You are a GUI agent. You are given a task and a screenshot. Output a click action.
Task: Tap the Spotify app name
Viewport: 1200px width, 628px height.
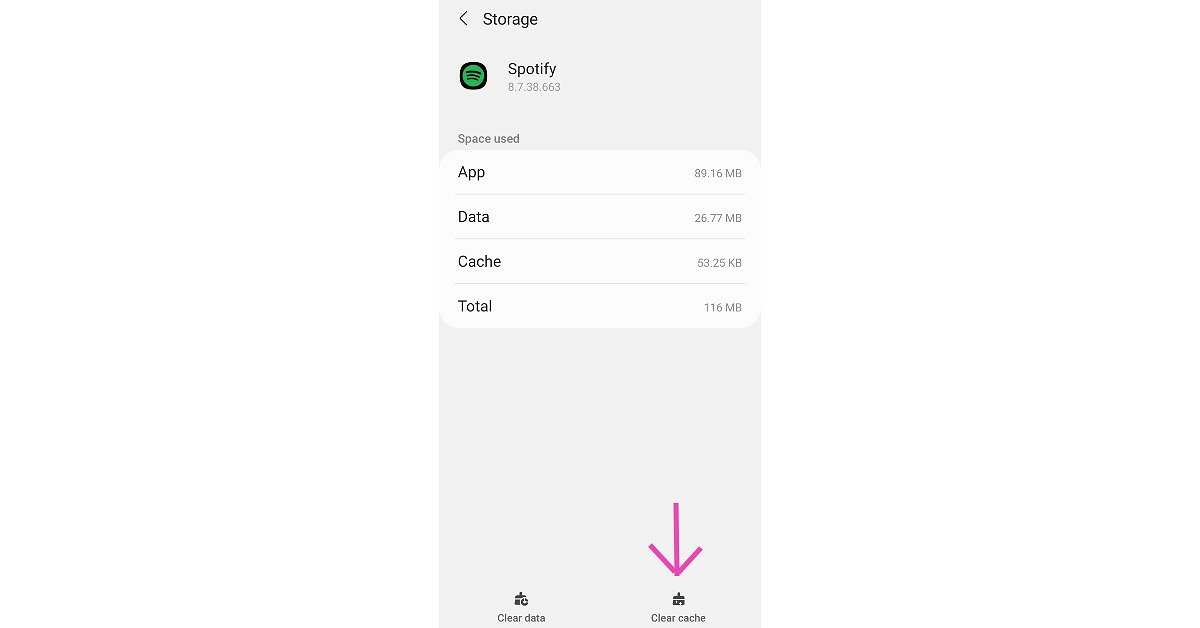[532, 69]
